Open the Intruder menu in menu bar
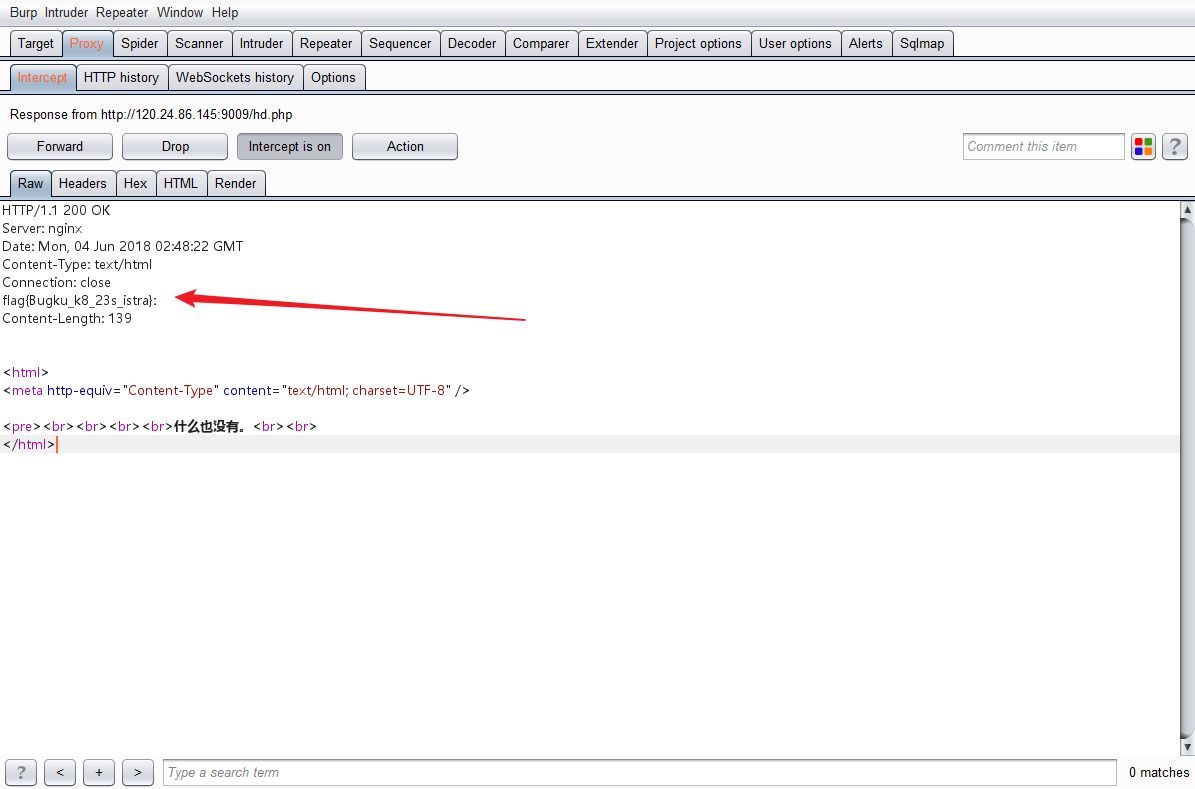The height and width of the screenshot is (789, 1195). pos(66,12)
